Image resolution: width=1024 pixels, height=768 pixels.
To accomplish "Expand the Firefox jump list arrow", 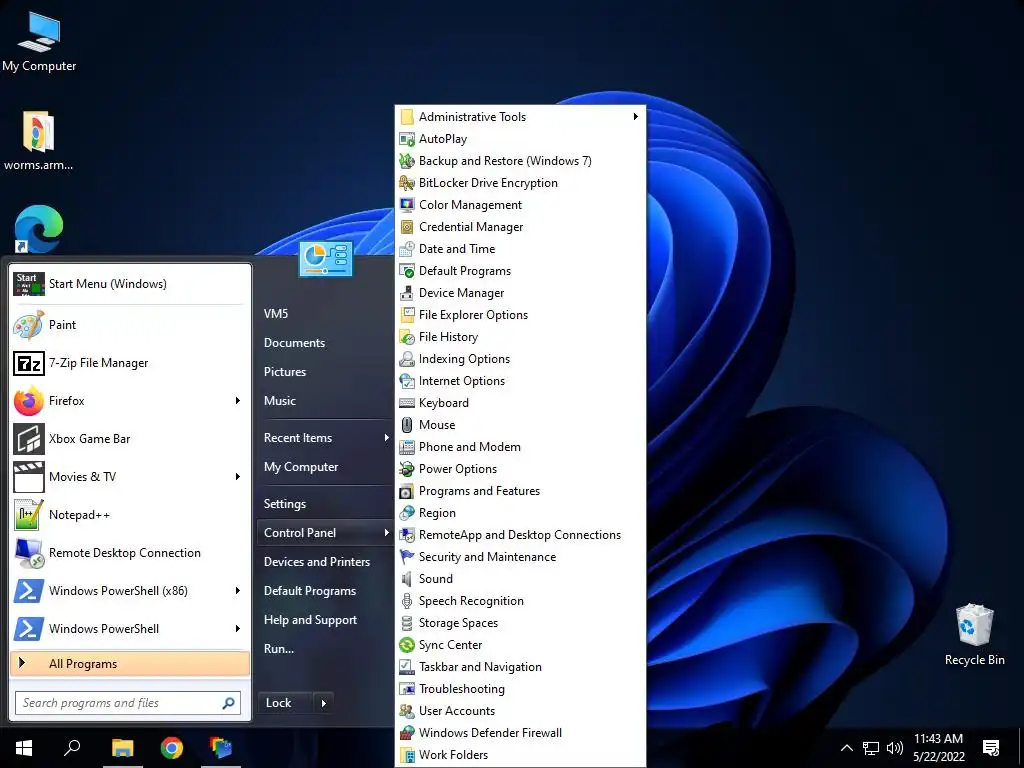I will tap(238, 400).
